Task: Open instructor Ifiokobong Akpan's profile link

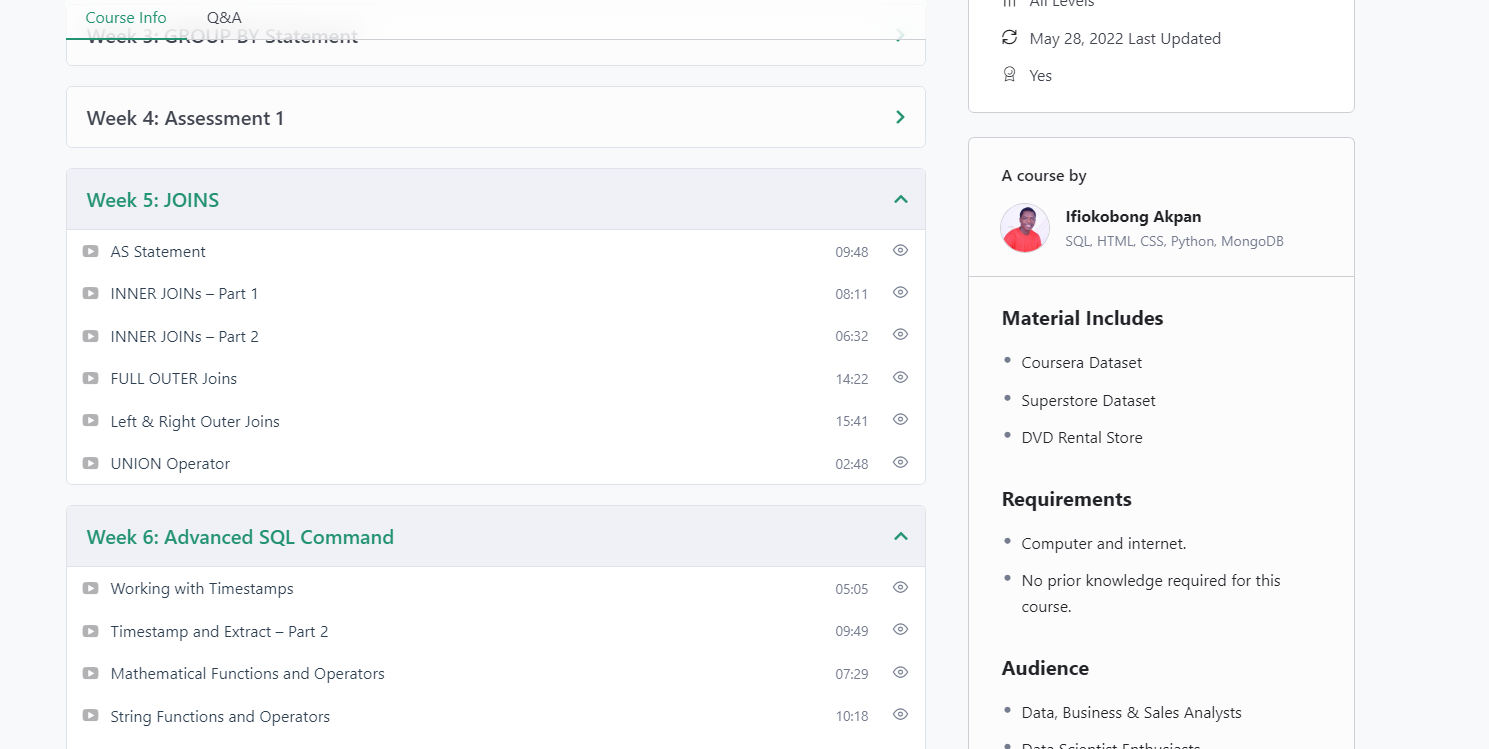Action: click(1133, 217)
